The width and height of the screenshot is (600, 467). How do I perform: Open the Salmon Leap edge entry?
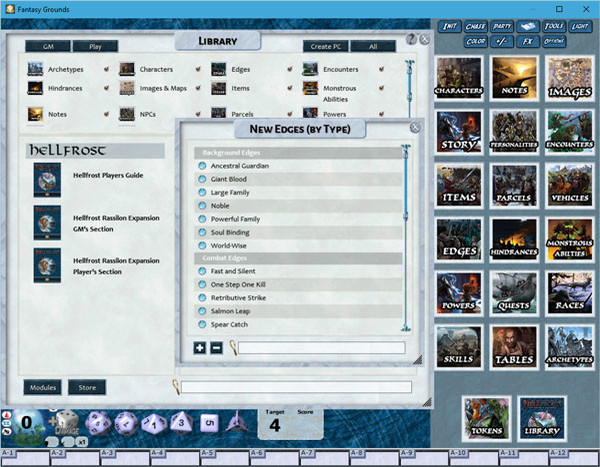tap(233, 311)
